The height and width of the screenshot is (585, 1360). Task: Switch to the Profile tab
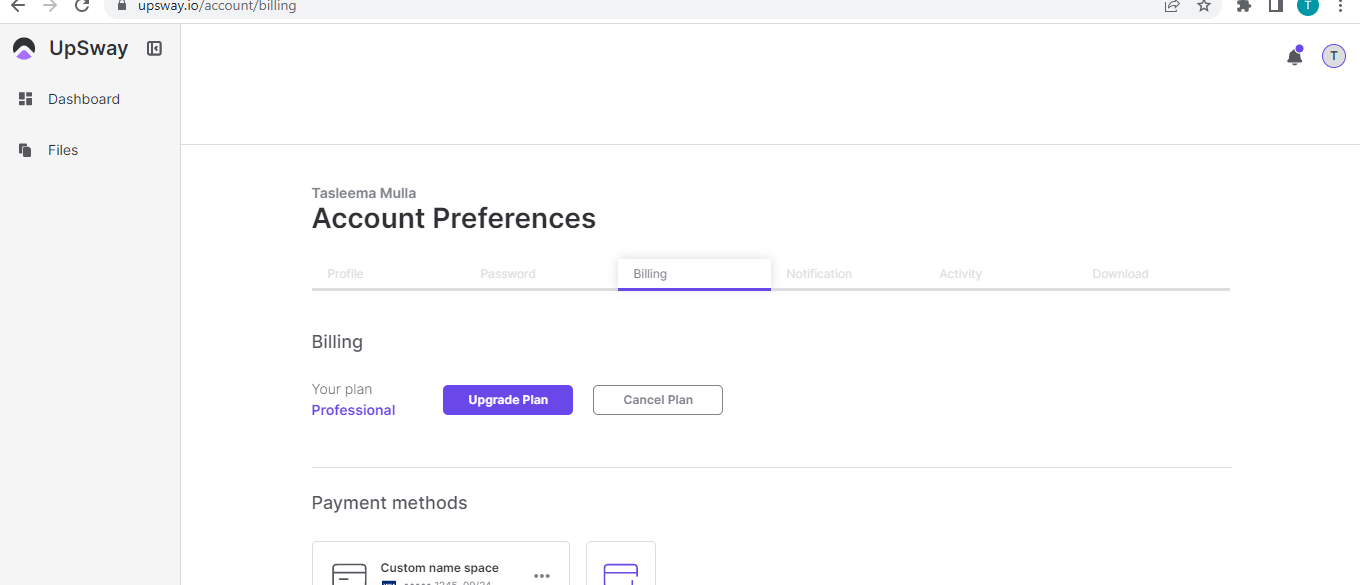pyautogui.click(x=345, y=274)
